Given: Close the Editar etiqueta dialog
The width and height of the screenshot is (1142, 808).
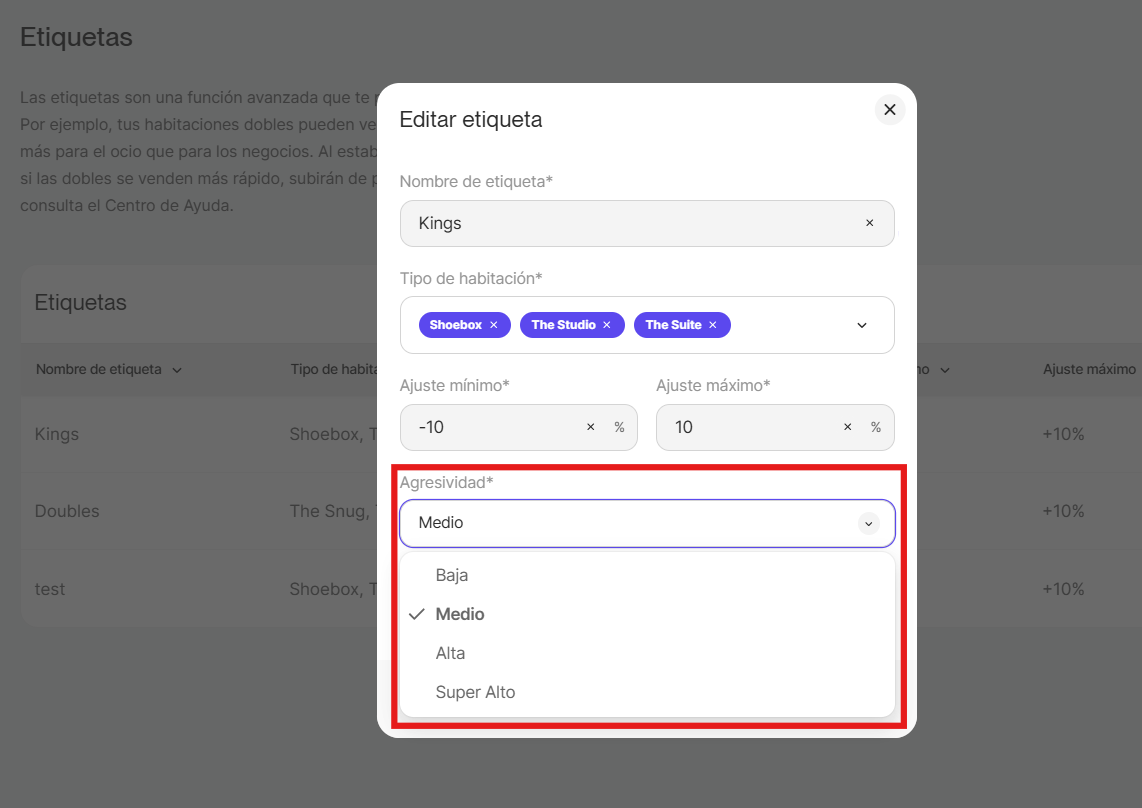Looking at the screenshot, I should tap(889, 110).
